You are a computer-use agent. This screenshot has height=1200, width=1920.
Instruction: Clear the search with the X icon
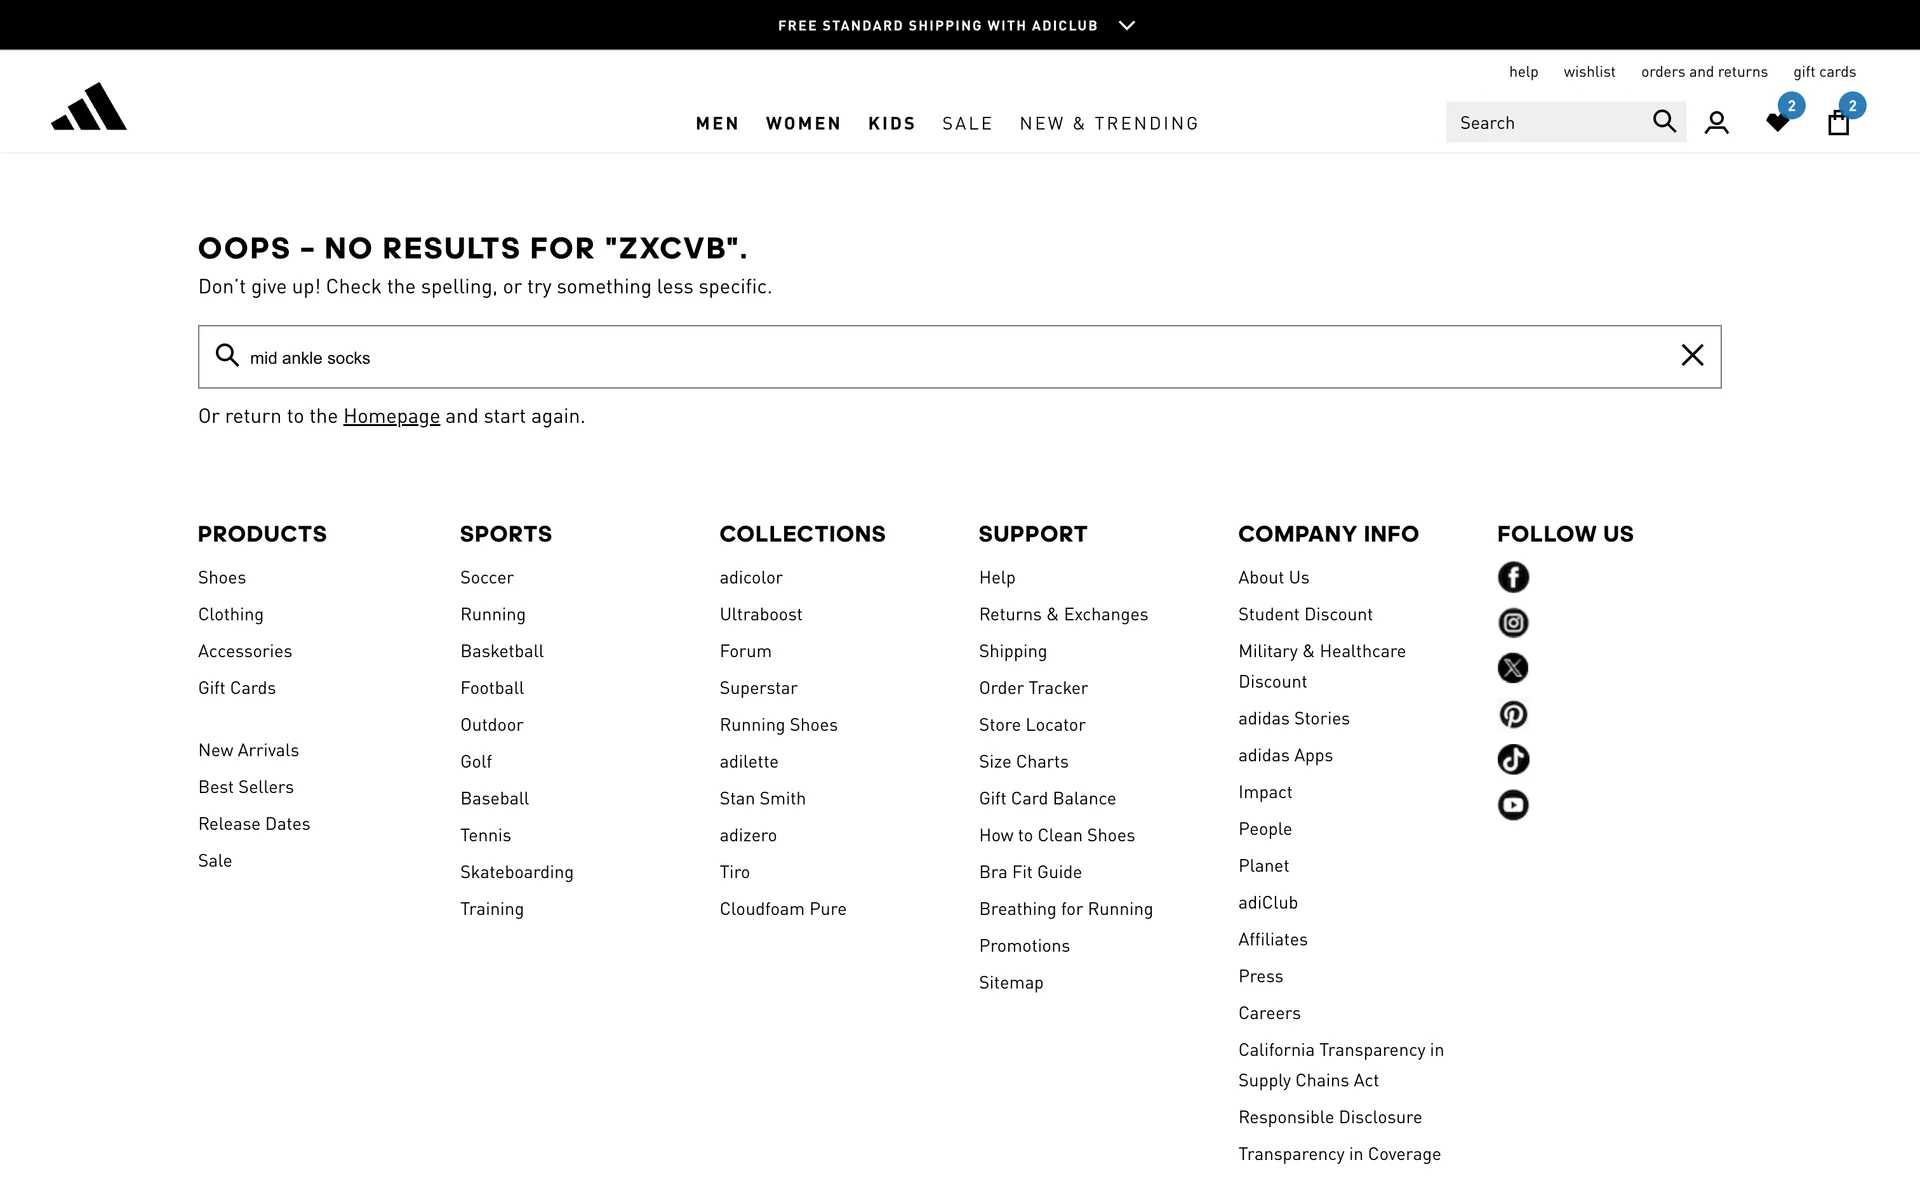(x=1692, y=355)
